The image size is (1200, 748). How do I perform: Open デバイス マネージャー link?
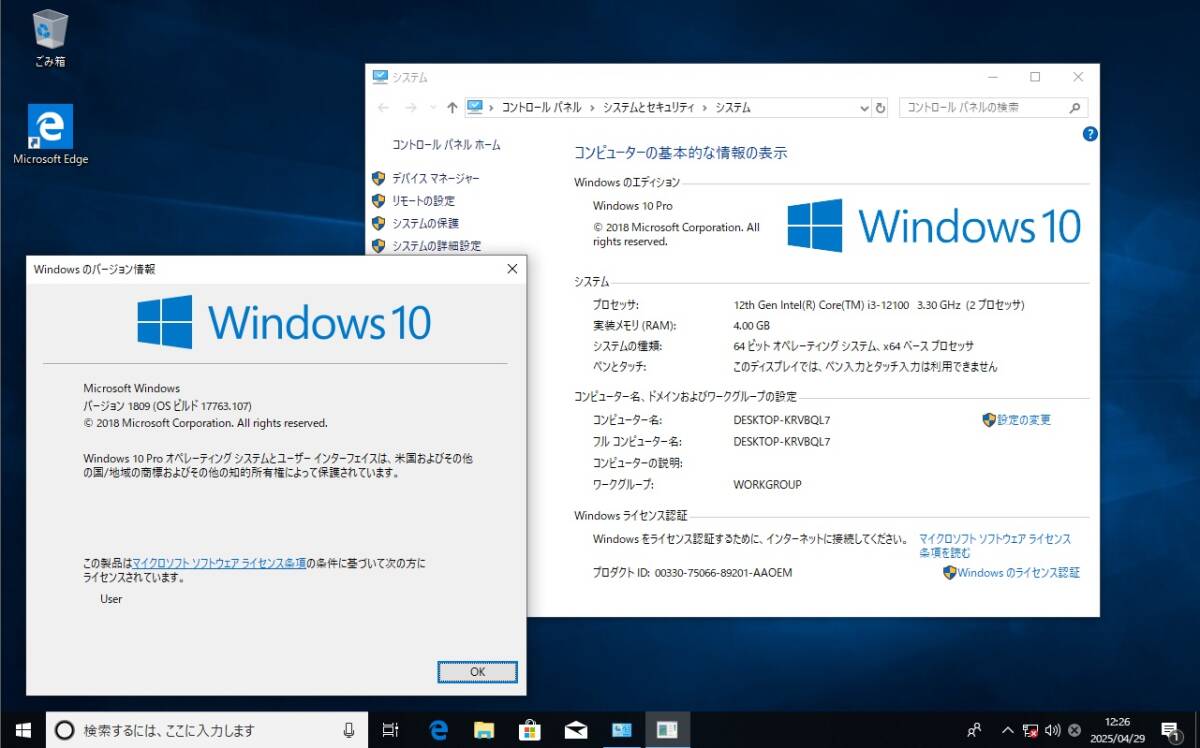(435, 178)
